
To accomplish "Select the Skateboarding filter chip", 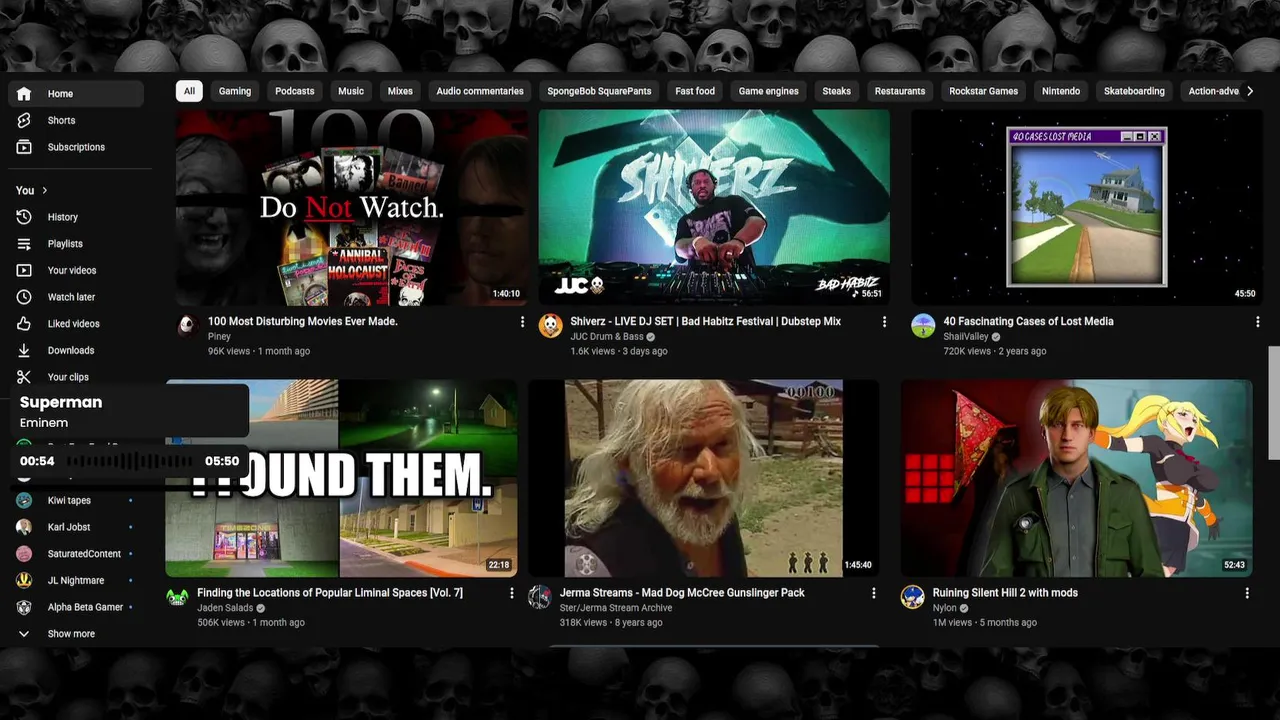I will click(x=1134, y=91).
